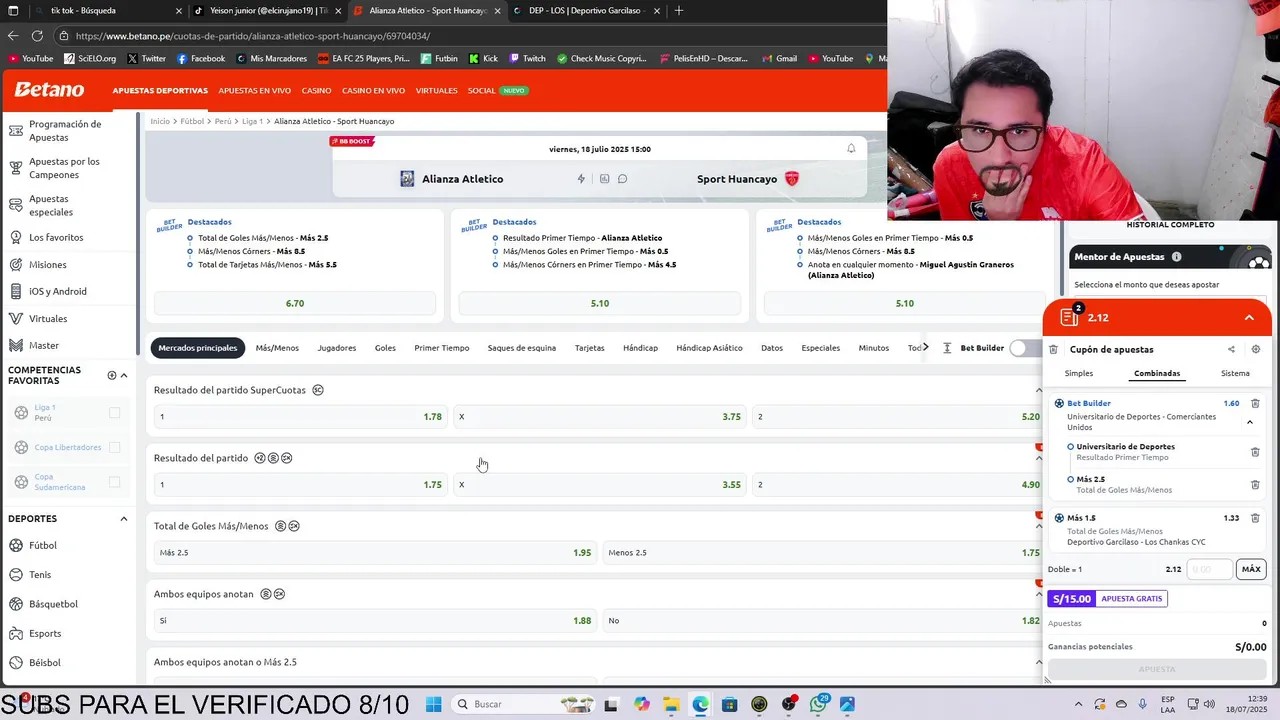1280x720 pixels.
Task: Click the bet slip icon with badge 2
Action: 1069,317
